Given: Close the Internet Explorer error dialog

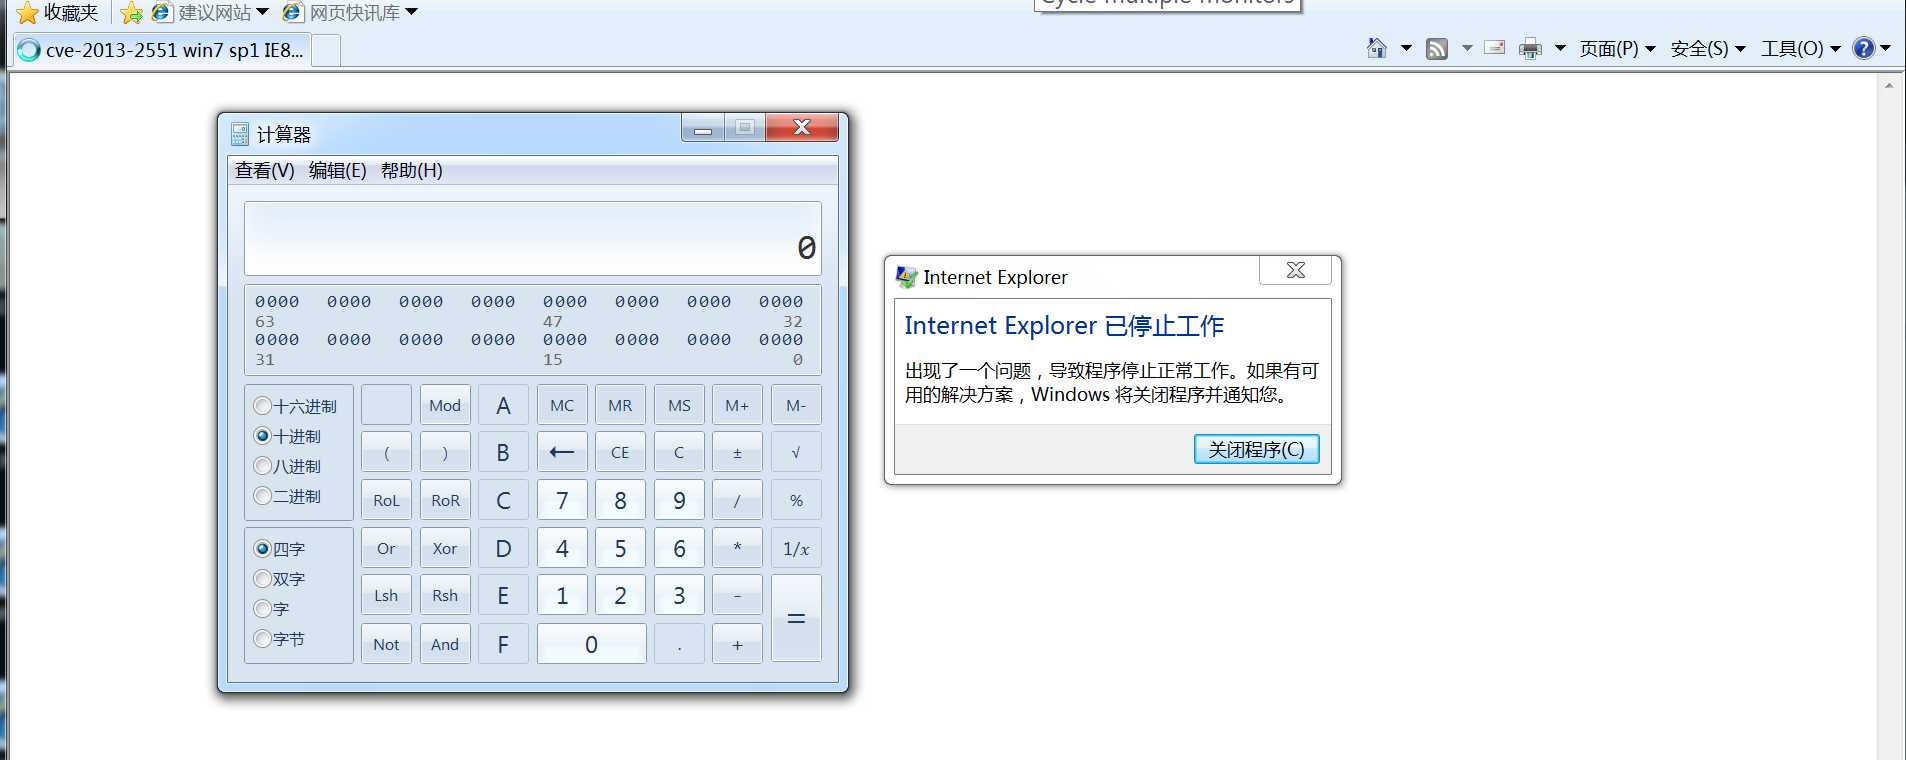Looking at the screenshot, I should pos(1295,270).
